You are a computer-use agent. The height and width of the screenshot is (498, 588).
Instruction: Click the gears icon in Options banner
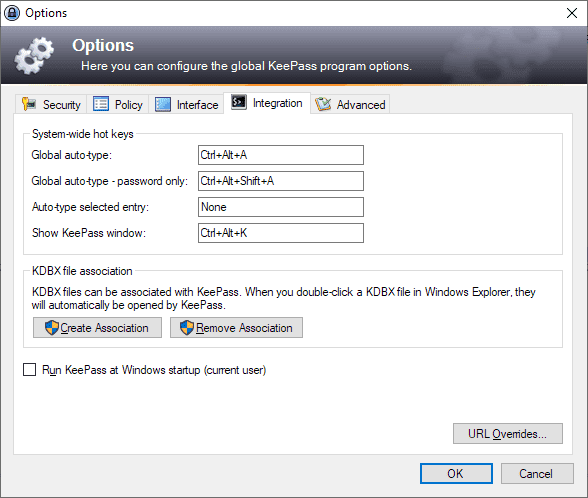click(x=34, y=56)
